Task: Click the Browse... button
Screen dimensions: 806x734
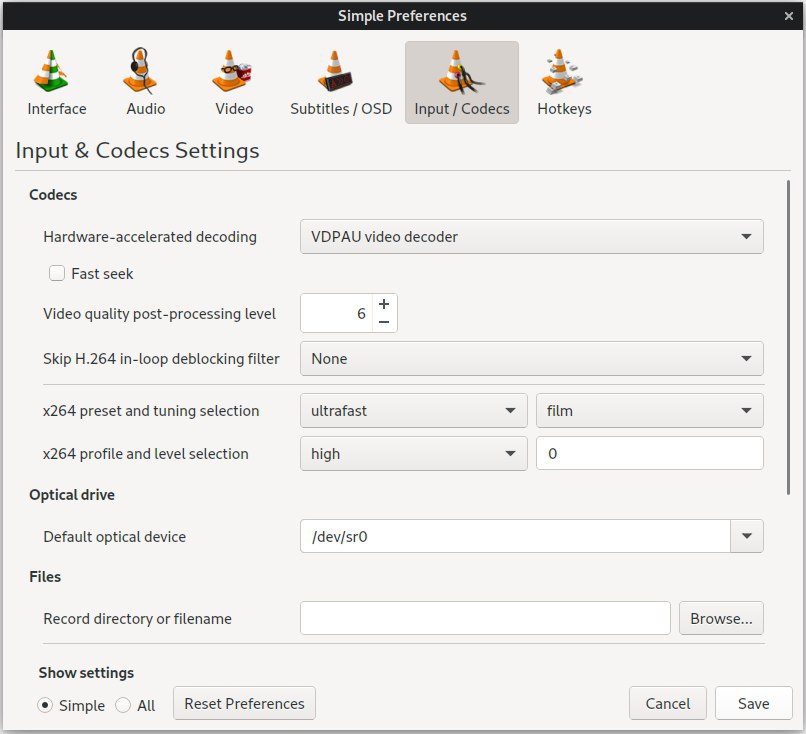Action: point(721,618)
